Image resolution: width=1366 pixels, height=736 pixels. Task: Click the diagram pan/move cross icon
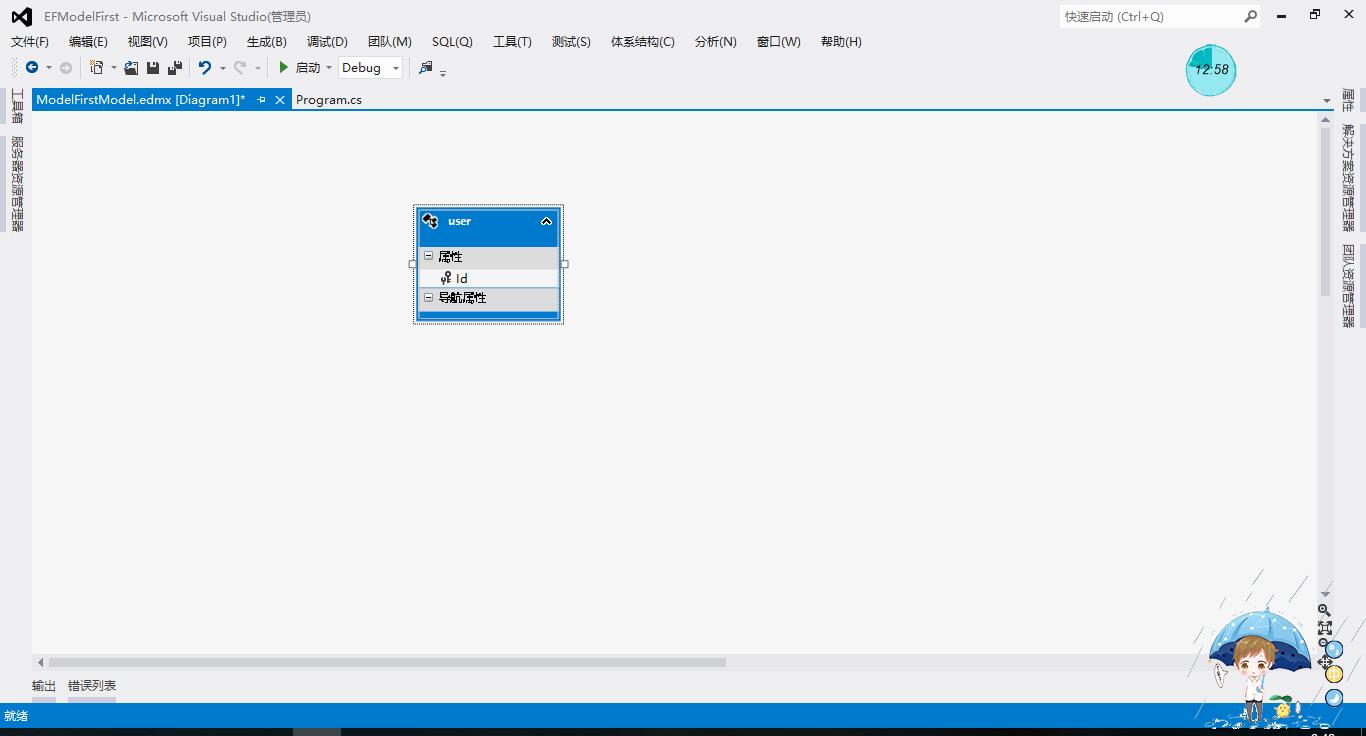(x=1323, y=661)
